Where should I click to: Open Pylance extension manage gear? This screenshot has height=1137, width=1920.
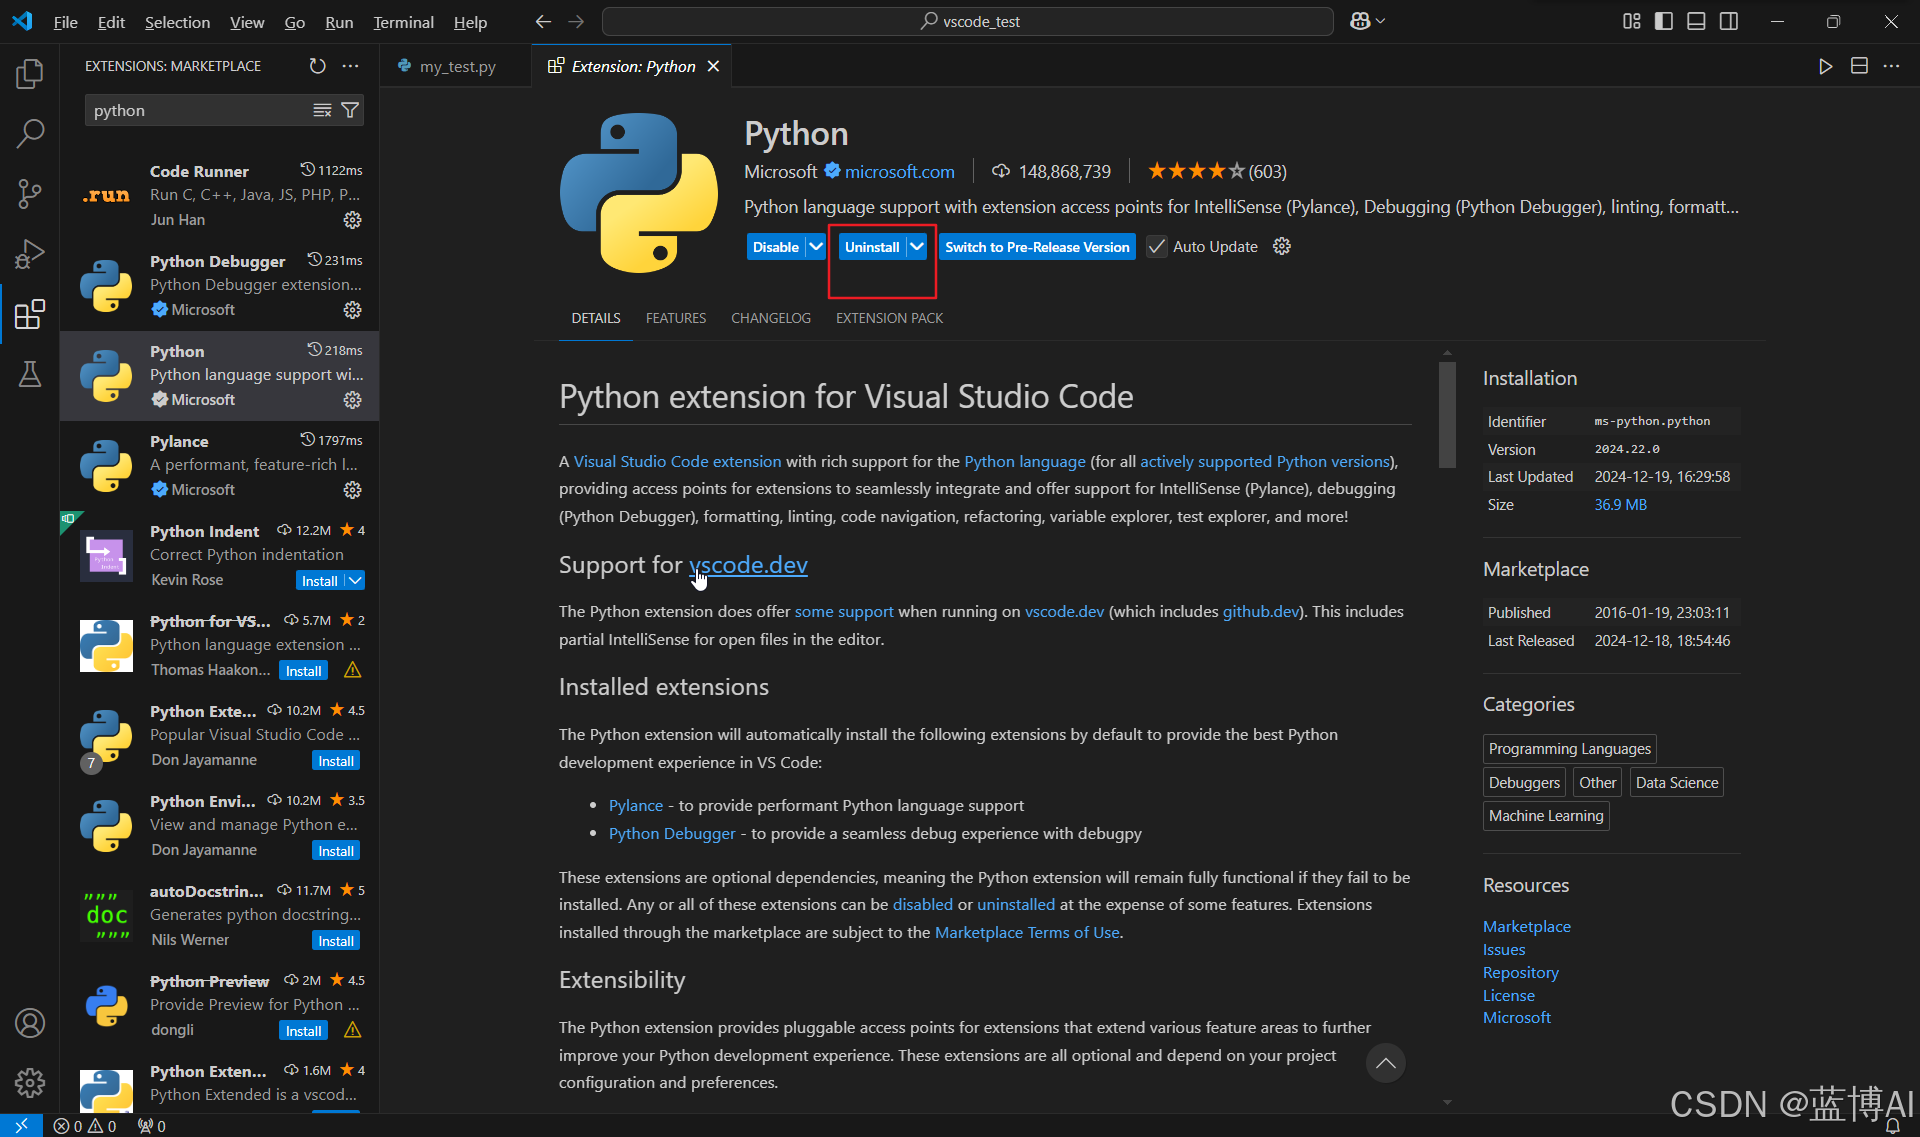click(x=352, y=490)
